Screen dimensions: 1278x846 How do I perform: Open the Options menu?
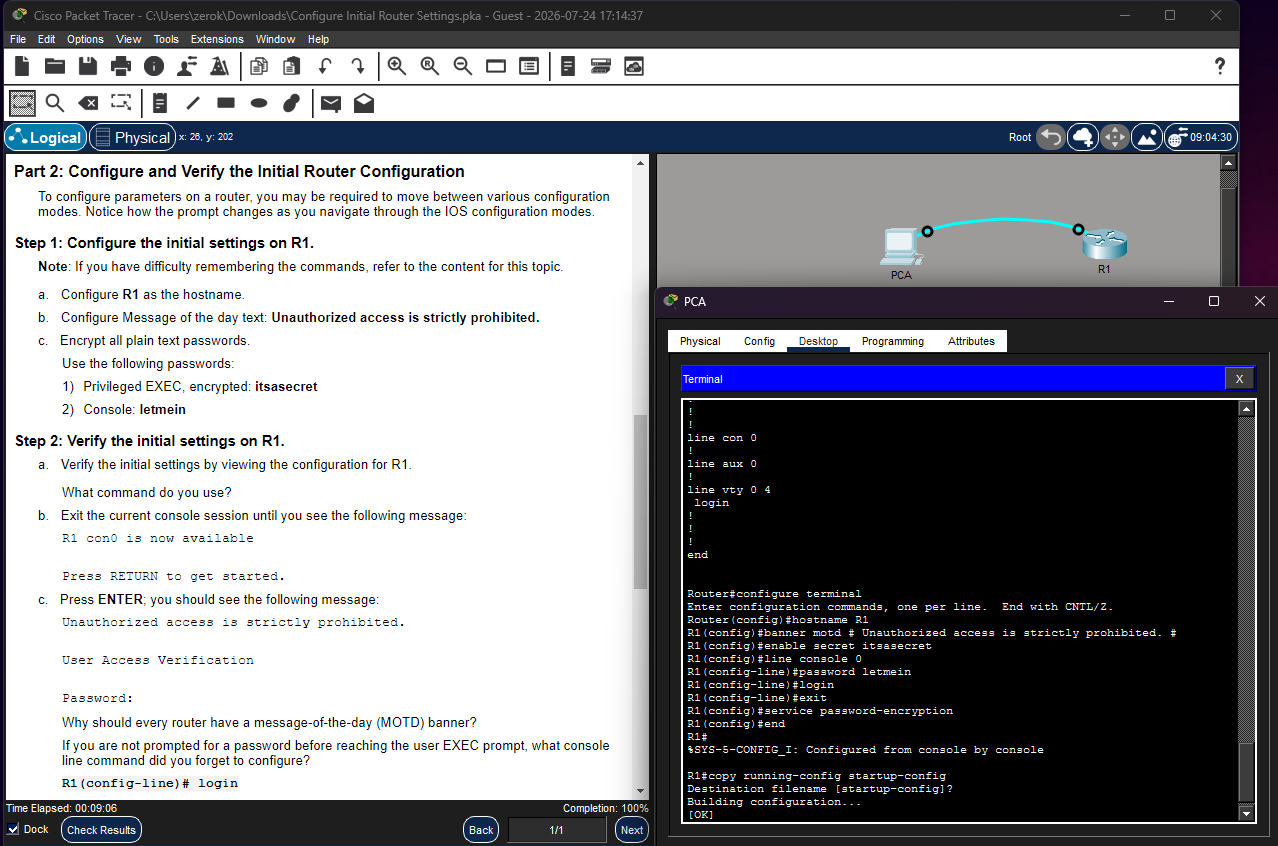coord(85,39)
